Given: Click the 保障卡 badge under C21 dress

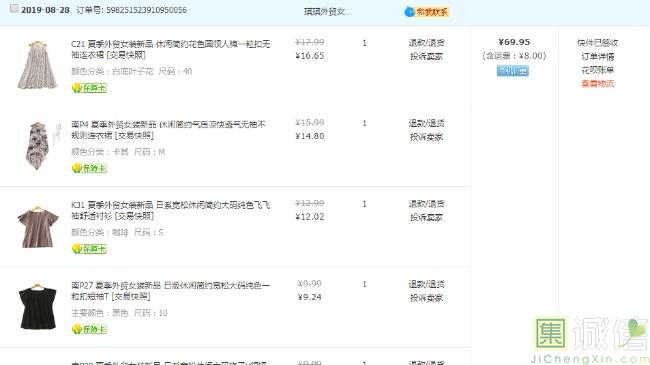Looking at the screenshot, I should click(x=90, y=88).
